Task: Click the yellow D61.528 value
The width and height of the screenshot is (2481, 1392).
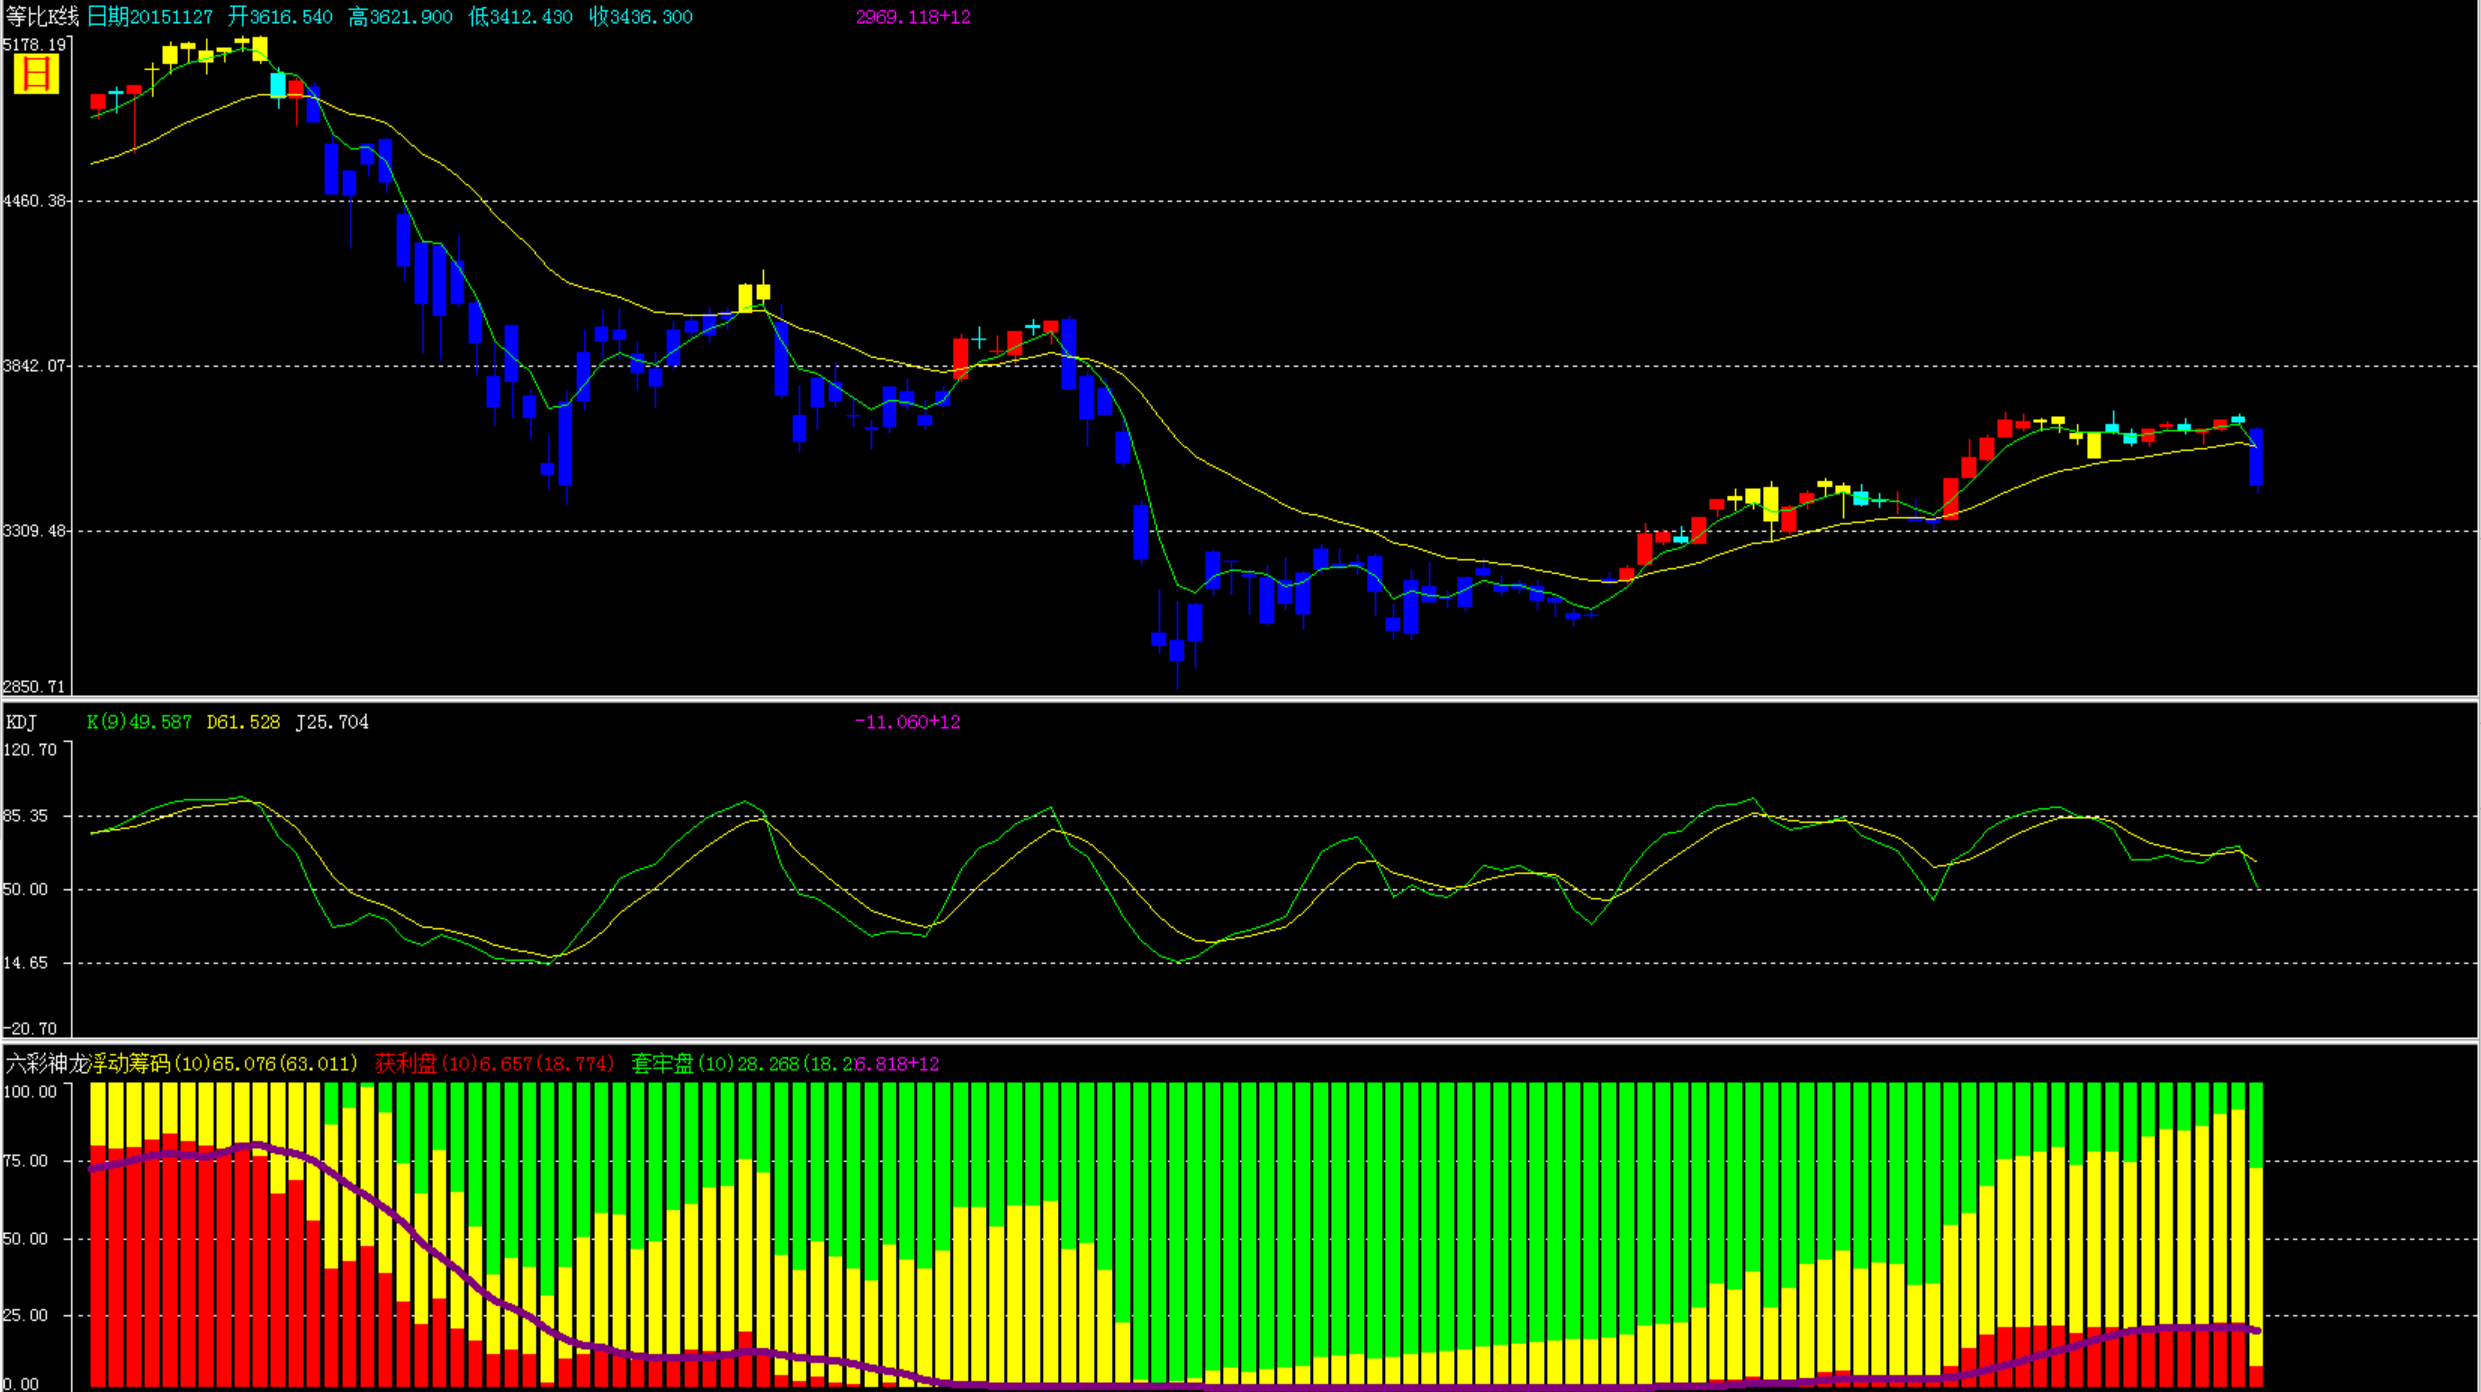Action: click(x=243, y=722)
